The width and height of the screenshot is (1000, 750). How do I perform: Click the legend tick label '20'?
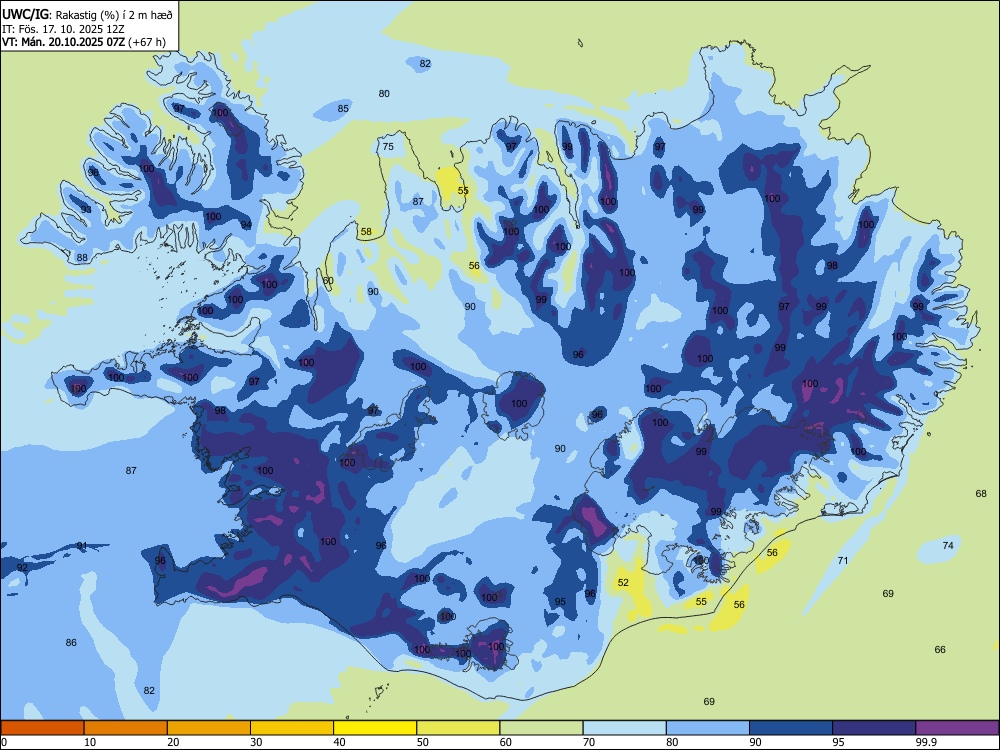tap(173, 742)
